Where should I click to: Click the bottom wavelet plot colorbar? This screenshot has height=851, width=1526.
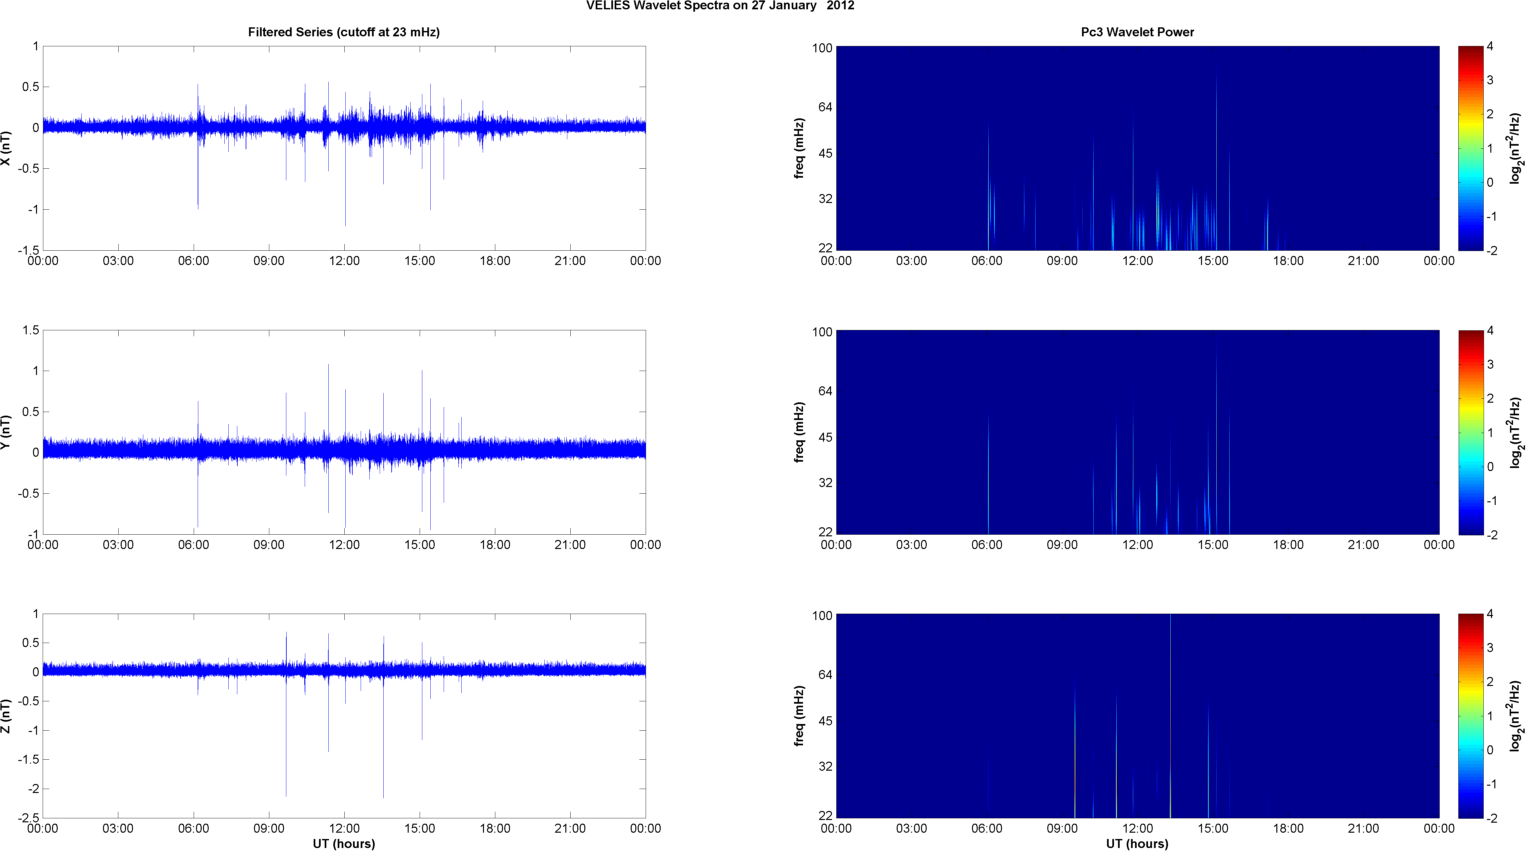1470,716
